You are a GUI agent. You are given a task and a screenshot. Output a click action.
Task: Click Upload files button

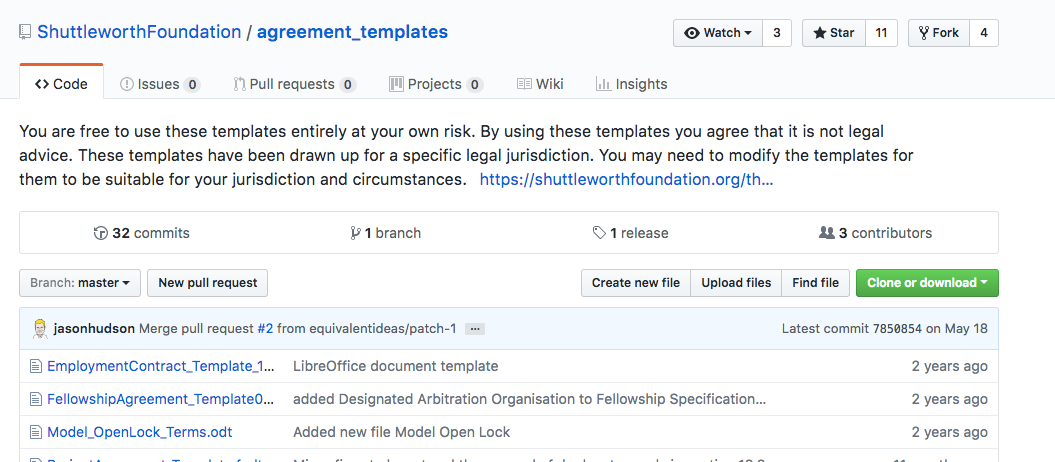point(736,283)
